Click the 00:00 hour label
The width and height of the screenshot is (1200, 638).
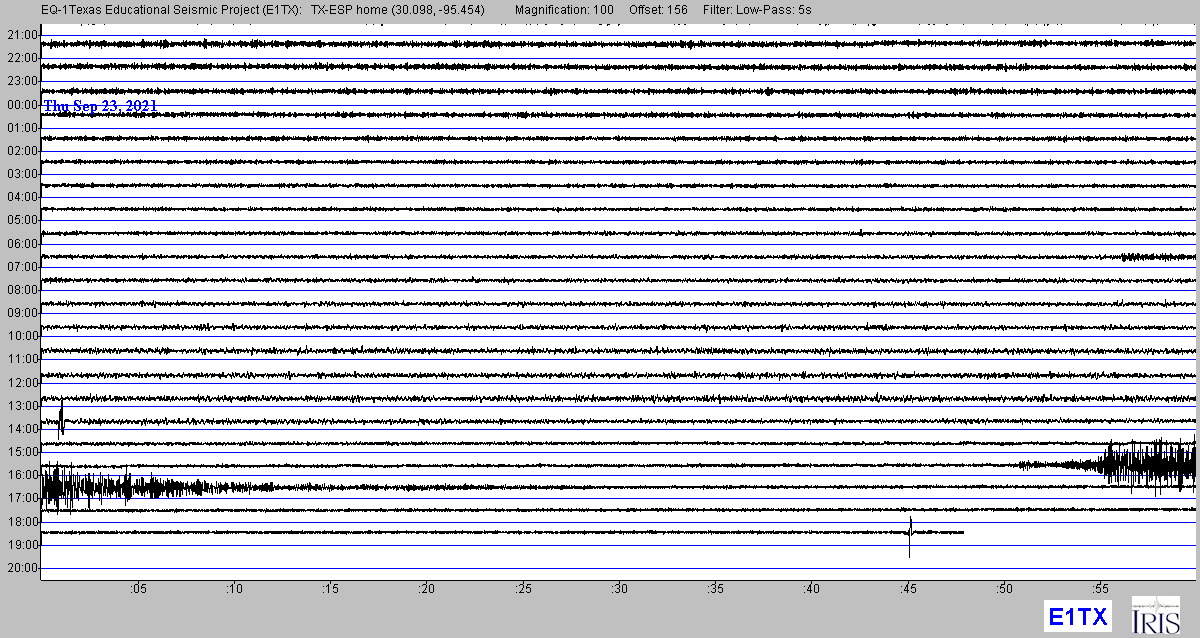click(22, 105)
